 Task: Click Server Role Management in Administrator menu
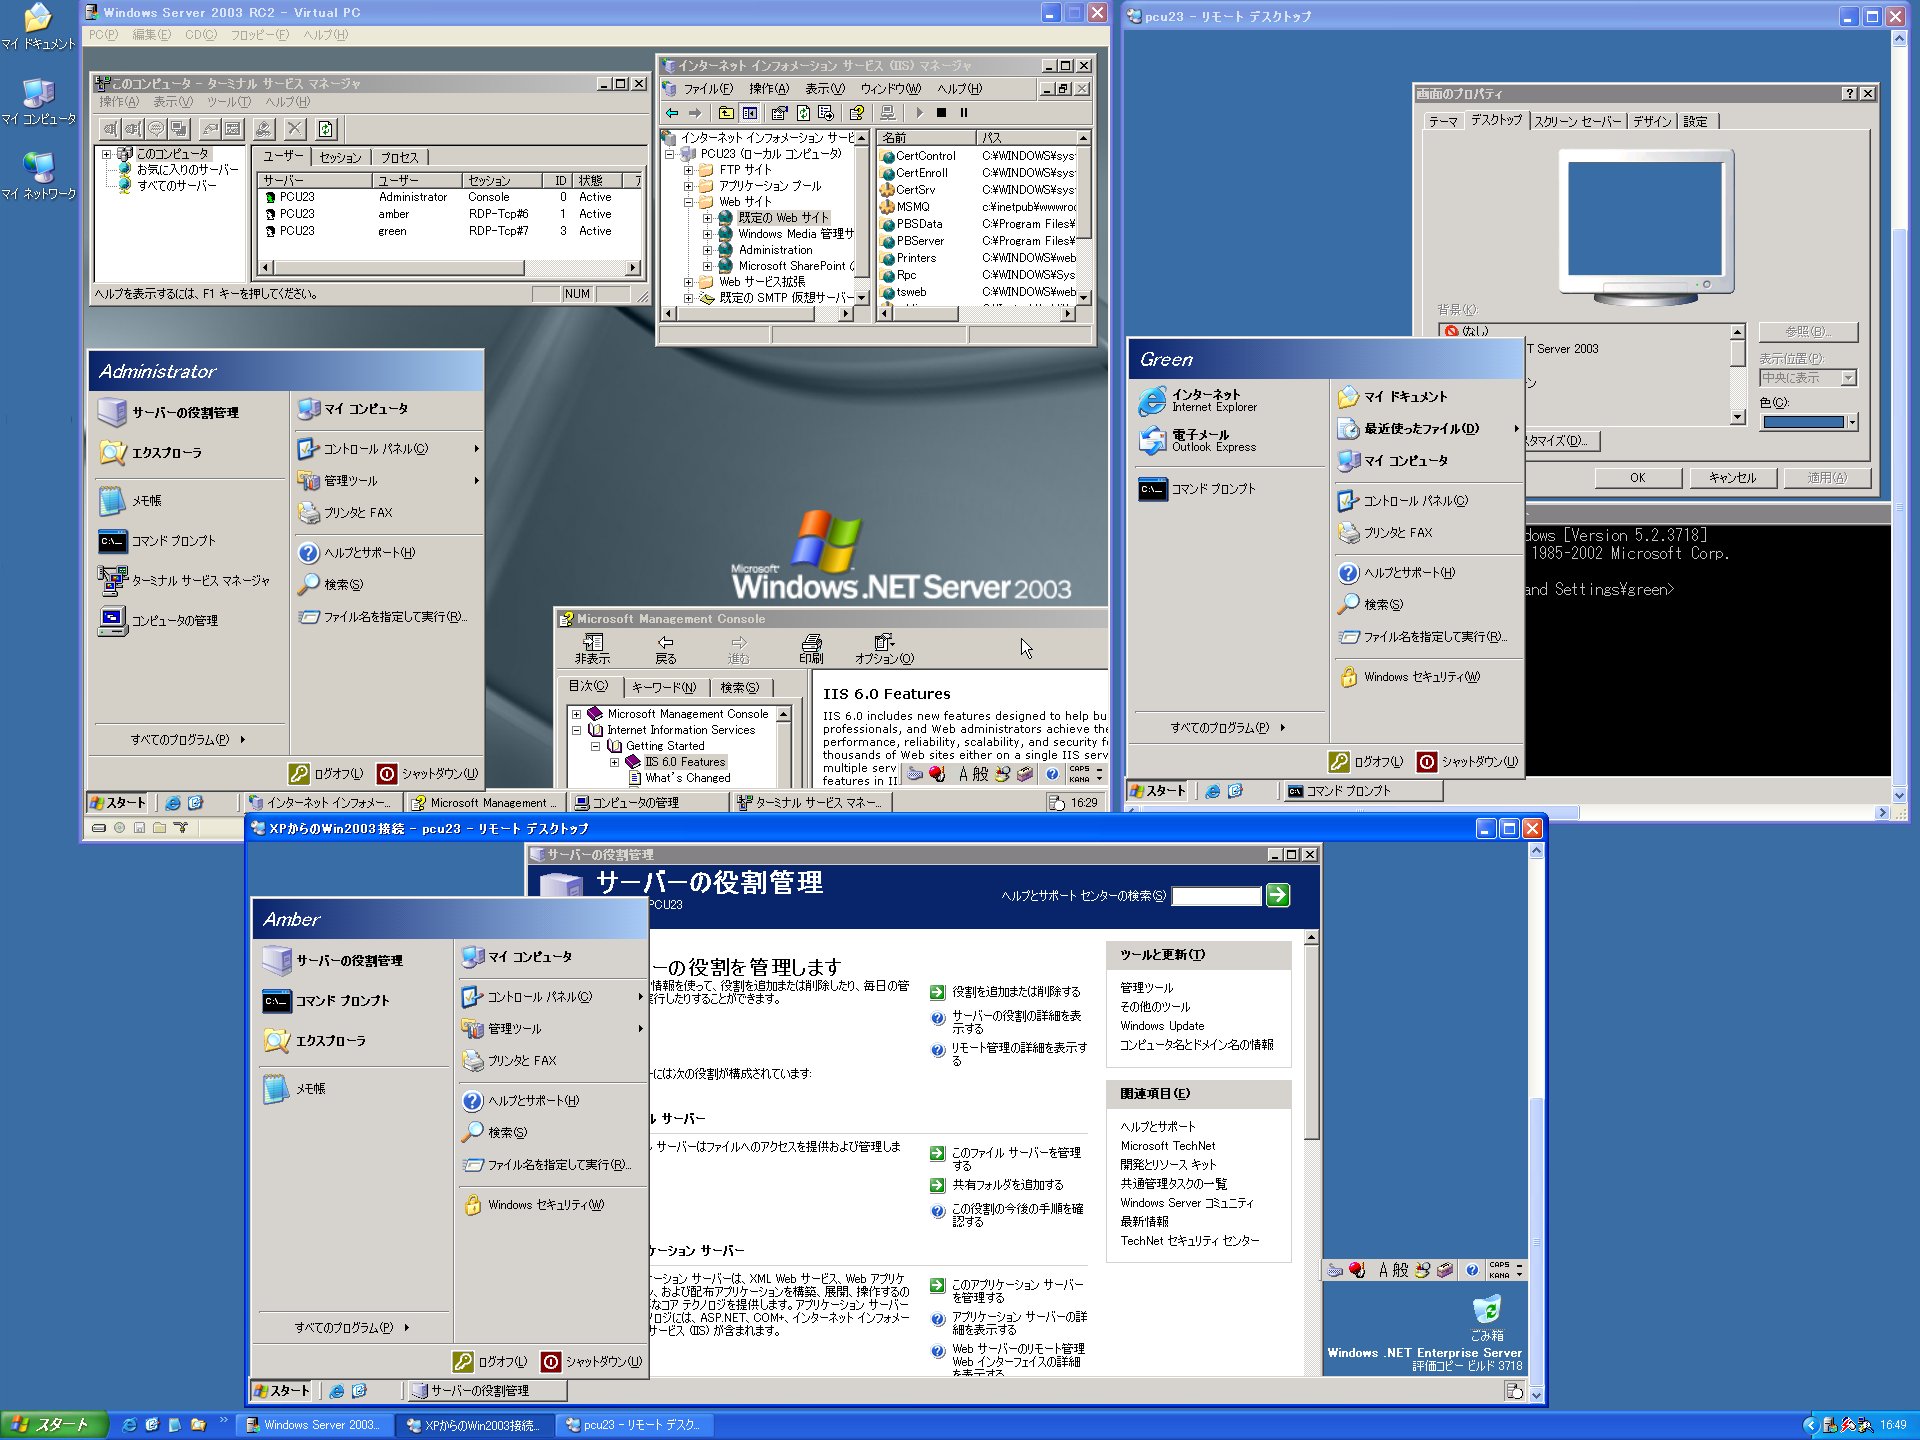[x=169, y=413]
